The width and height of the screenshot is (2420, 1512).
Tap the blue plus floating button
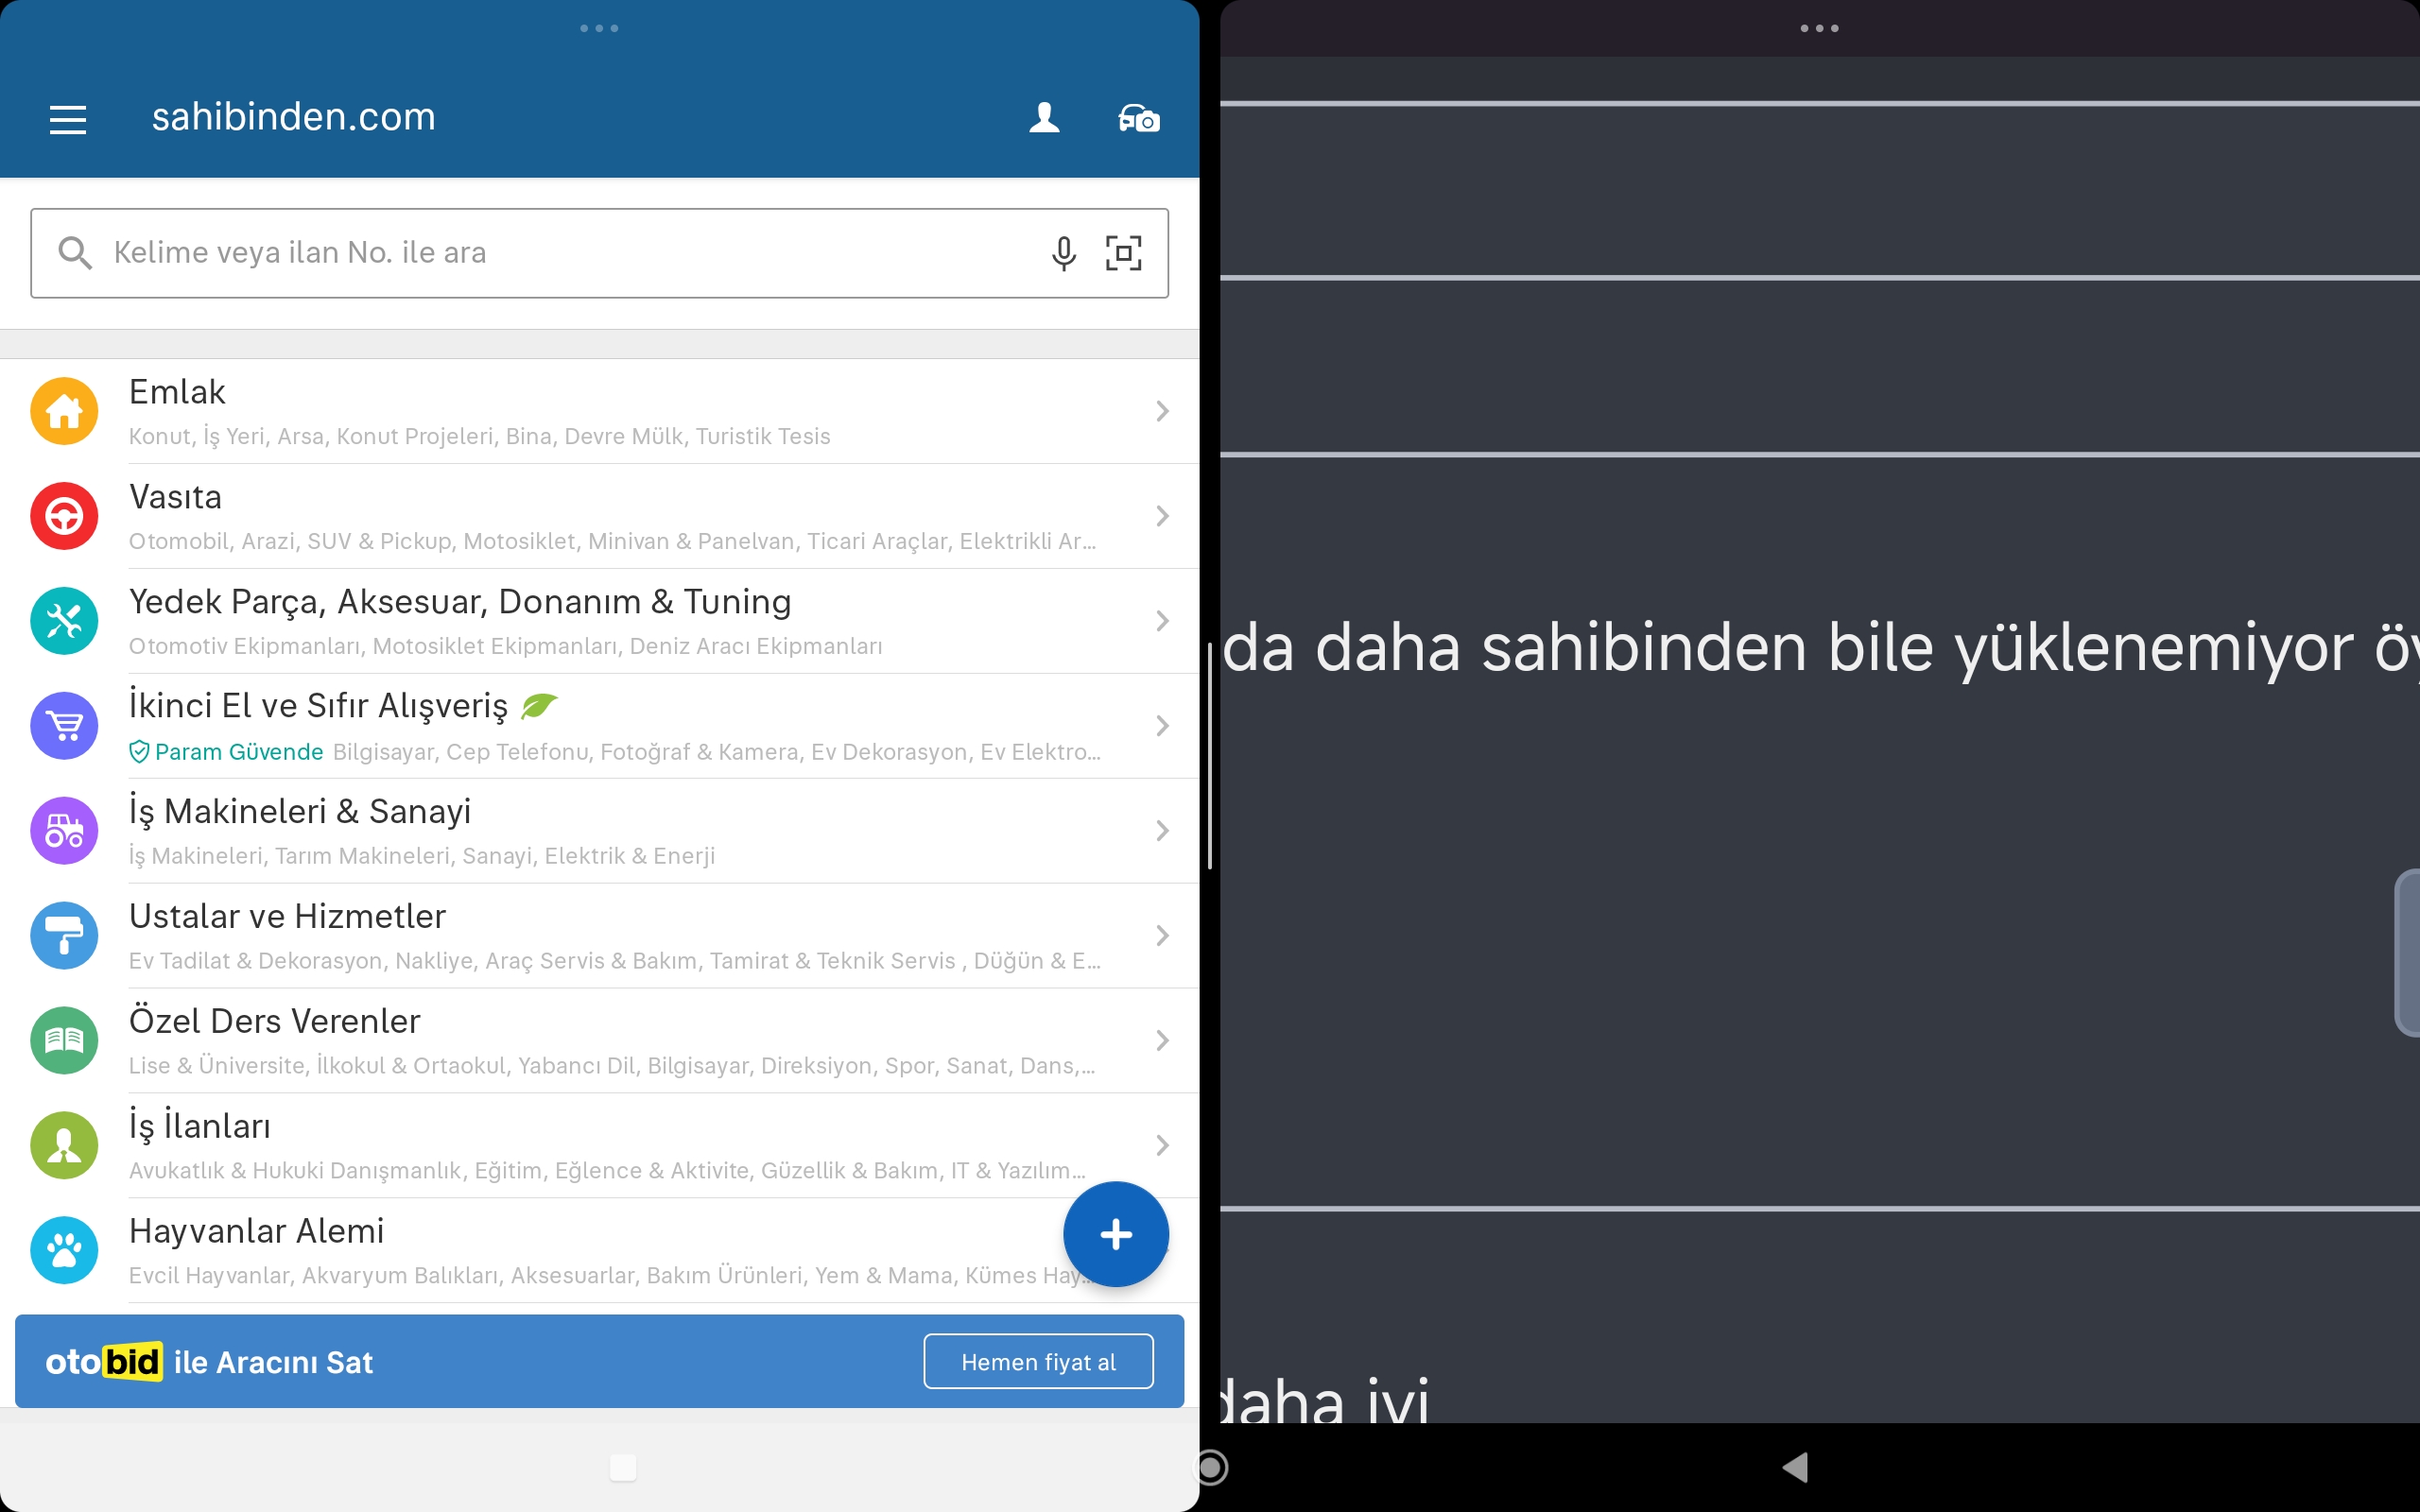(x=1116, y=1235)
